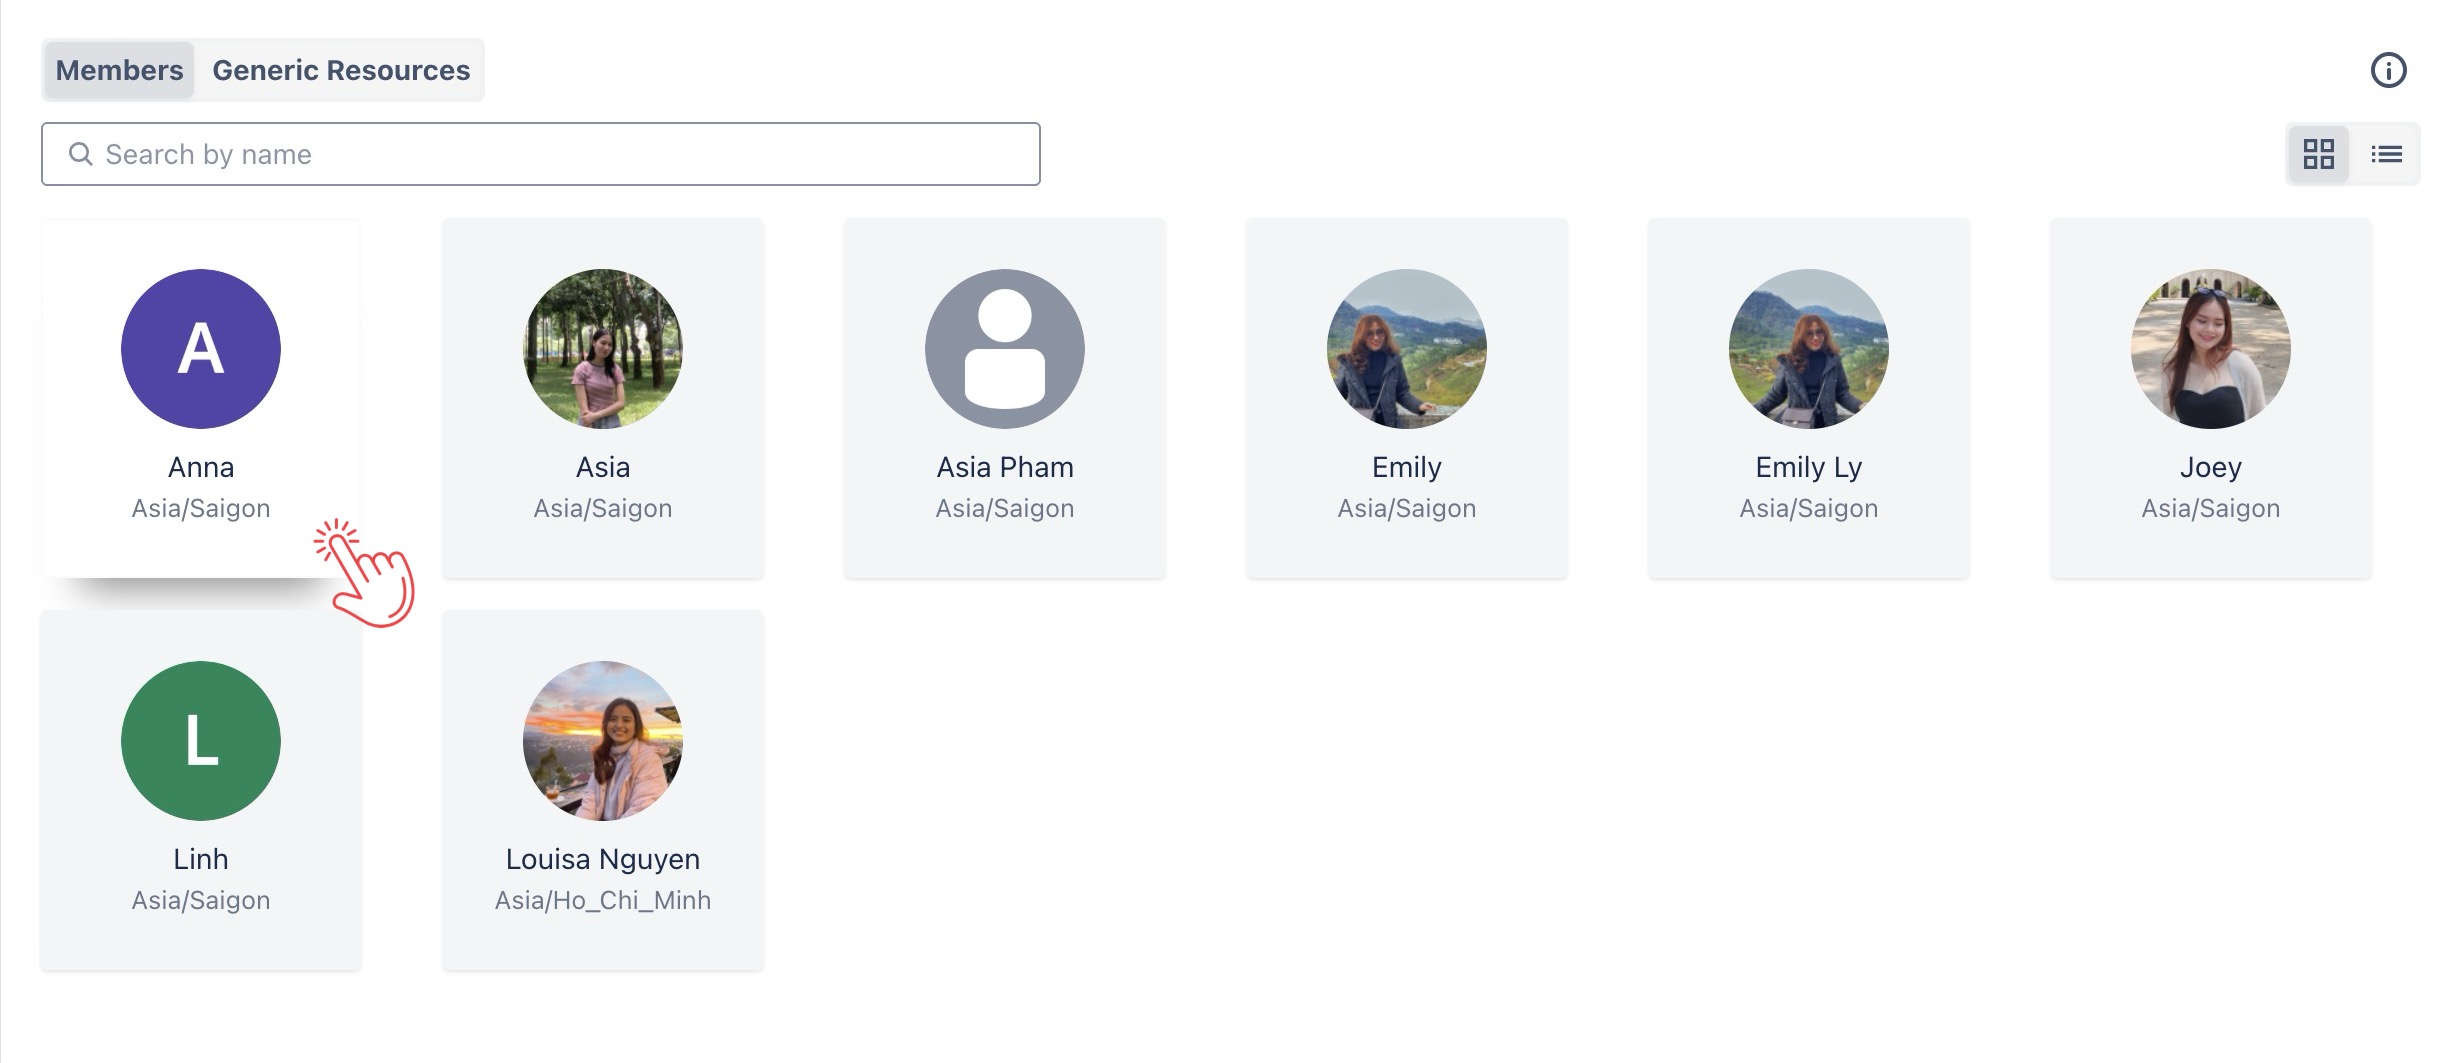Switch to list view layout
The height and width of the screenshot is (1063, 2461).
(x=2386, y=154)
